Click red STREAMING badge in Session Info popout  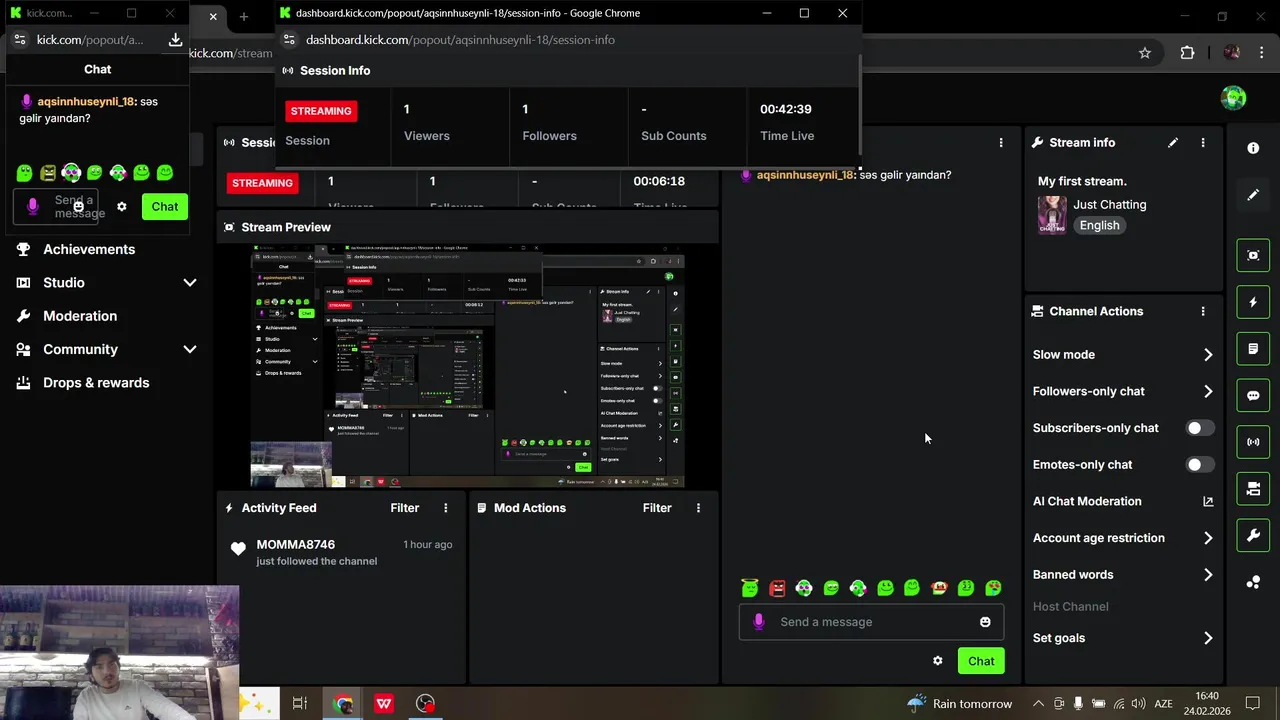tap(321, 111)
